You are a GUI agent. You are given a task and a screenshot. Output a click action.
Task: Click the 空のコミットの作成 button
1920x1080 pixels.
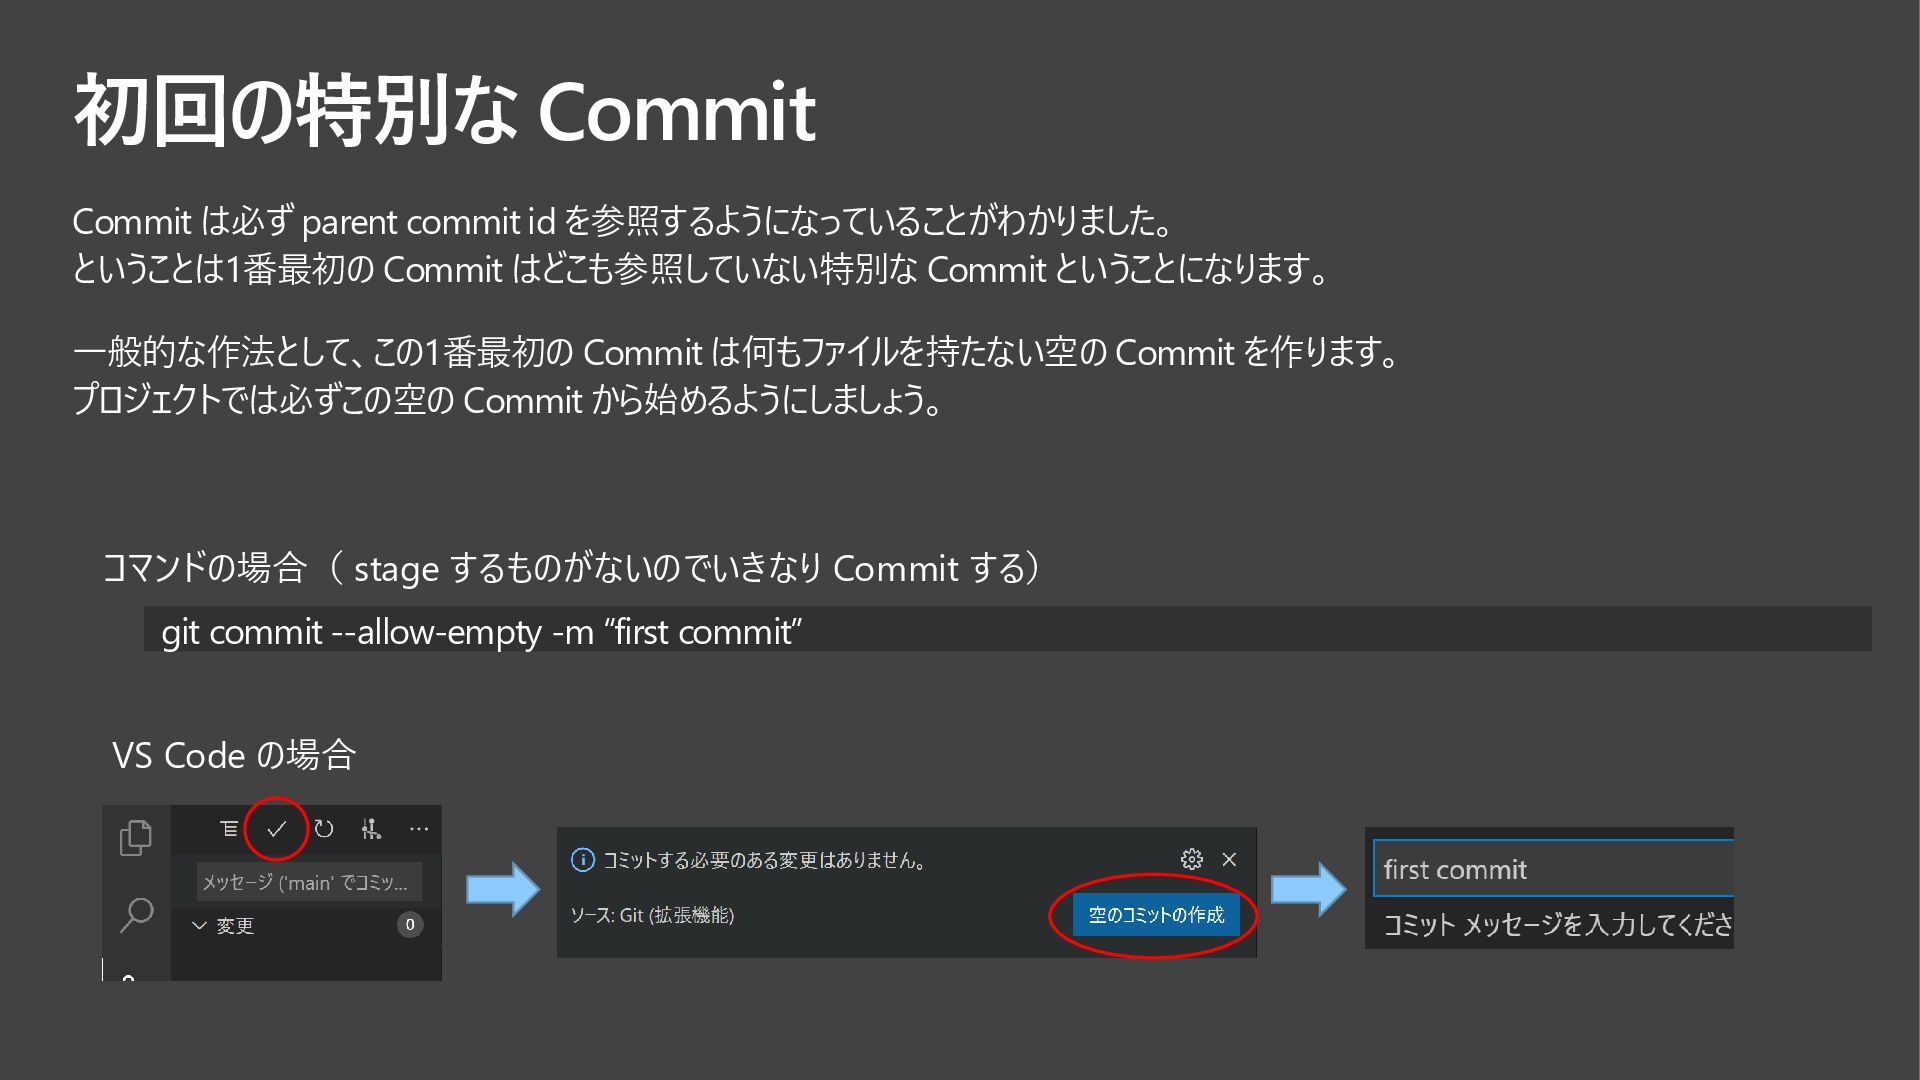(x=1156, y=915)
